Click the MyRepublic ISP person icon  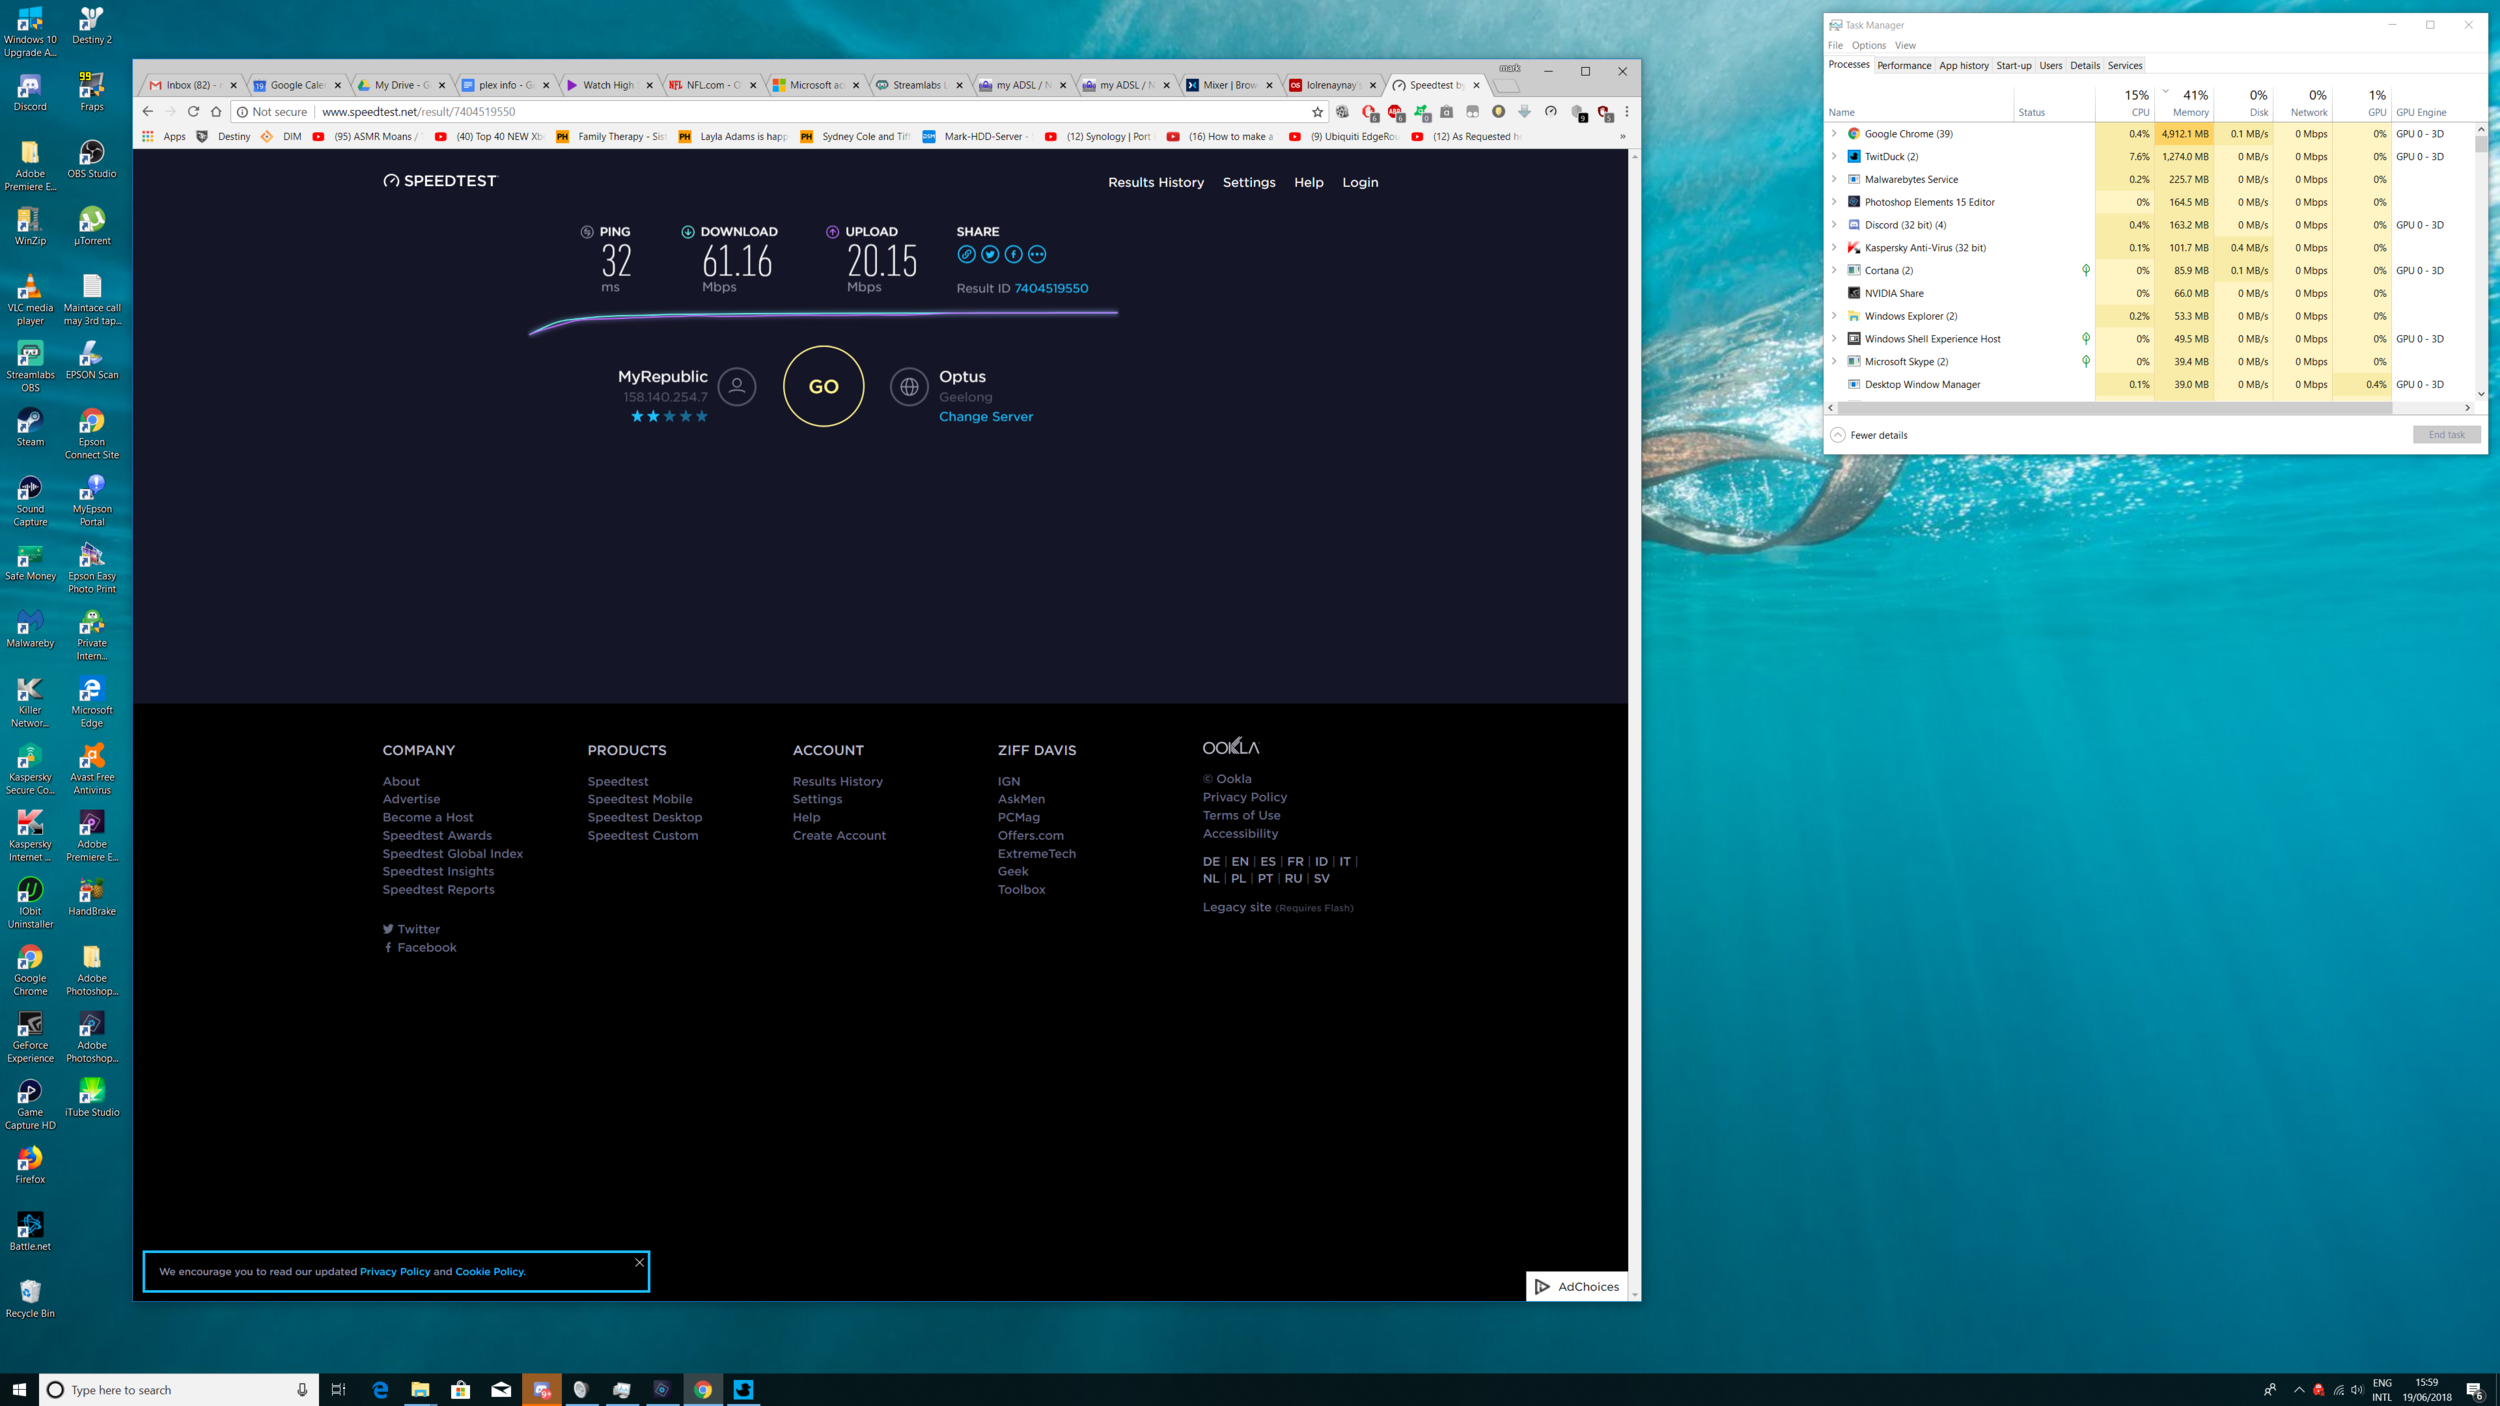click(x=737, y=387)
